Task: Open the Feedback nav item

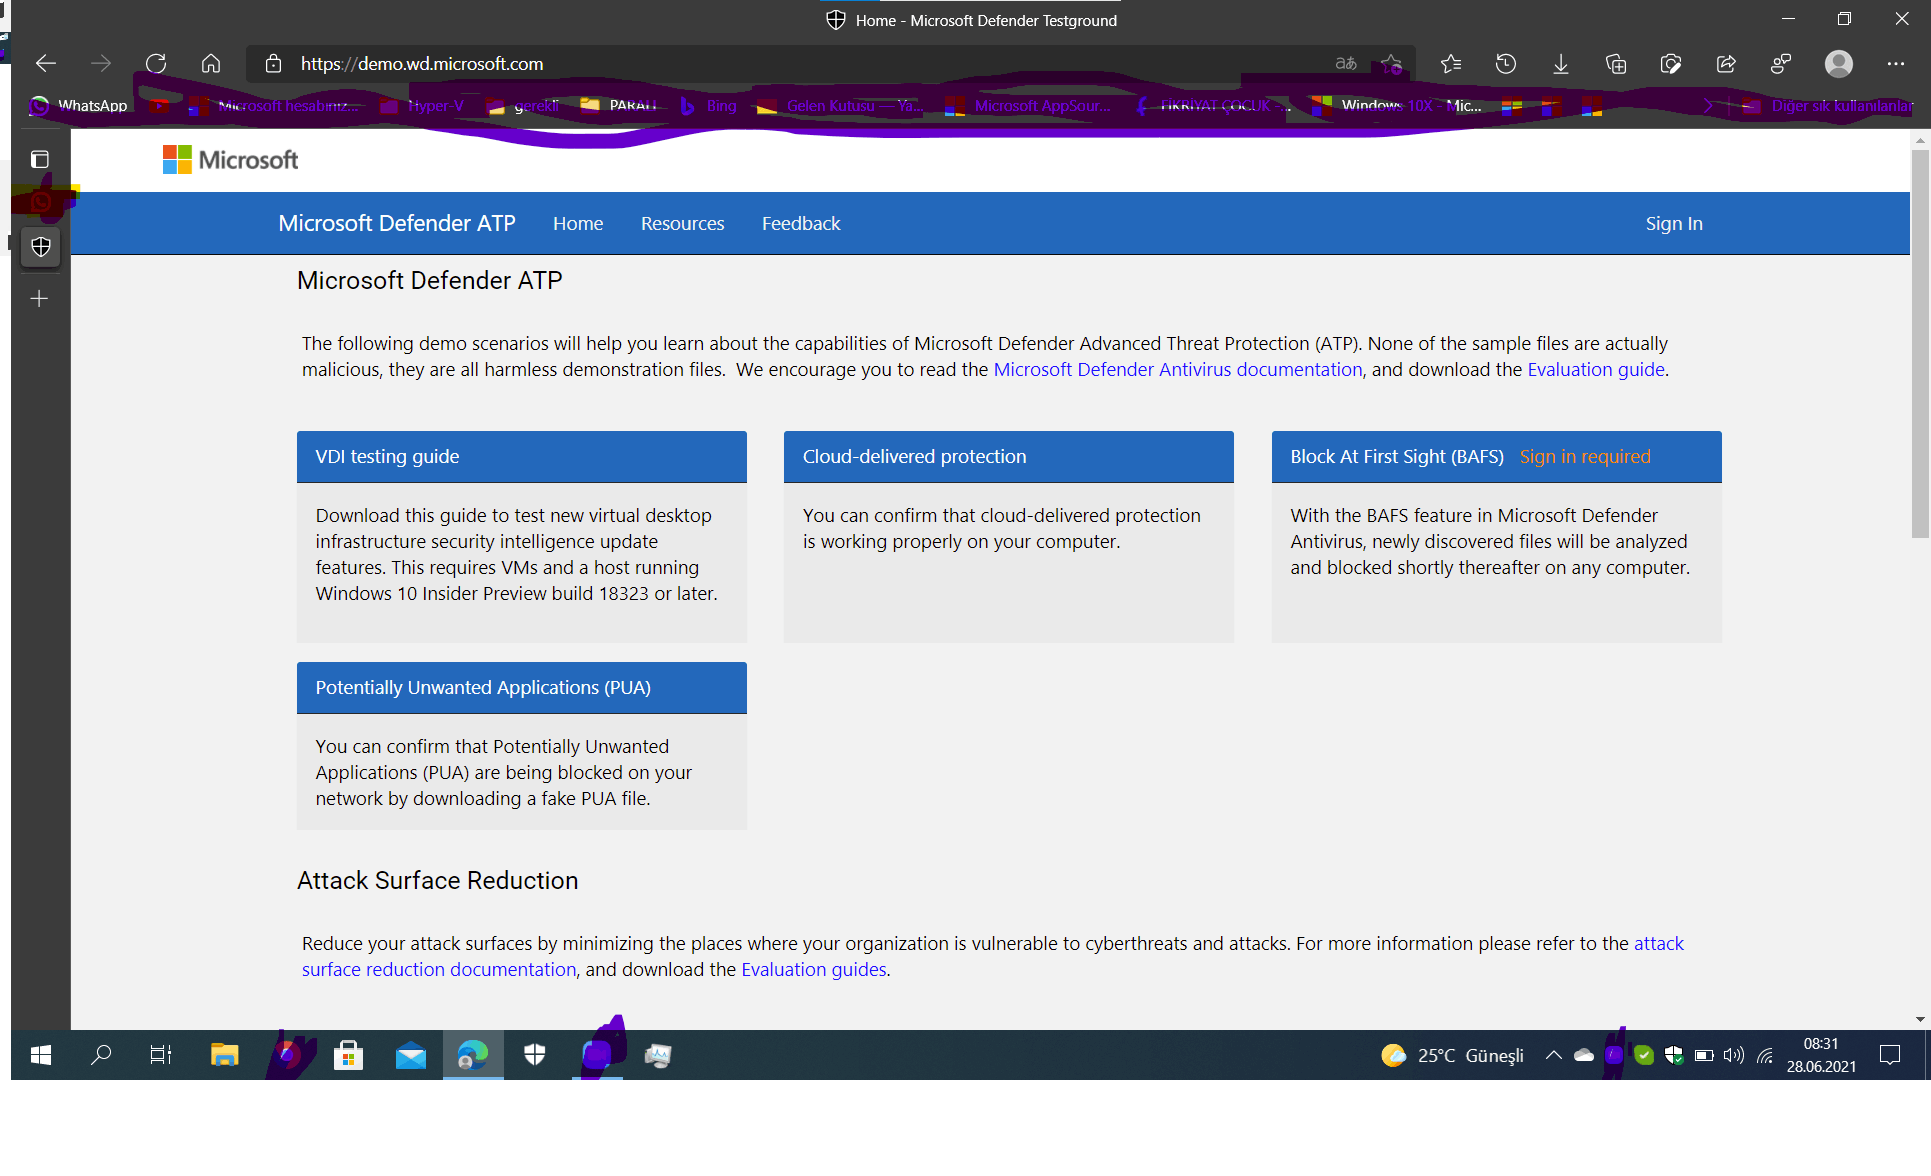Action: pos(801,224)
